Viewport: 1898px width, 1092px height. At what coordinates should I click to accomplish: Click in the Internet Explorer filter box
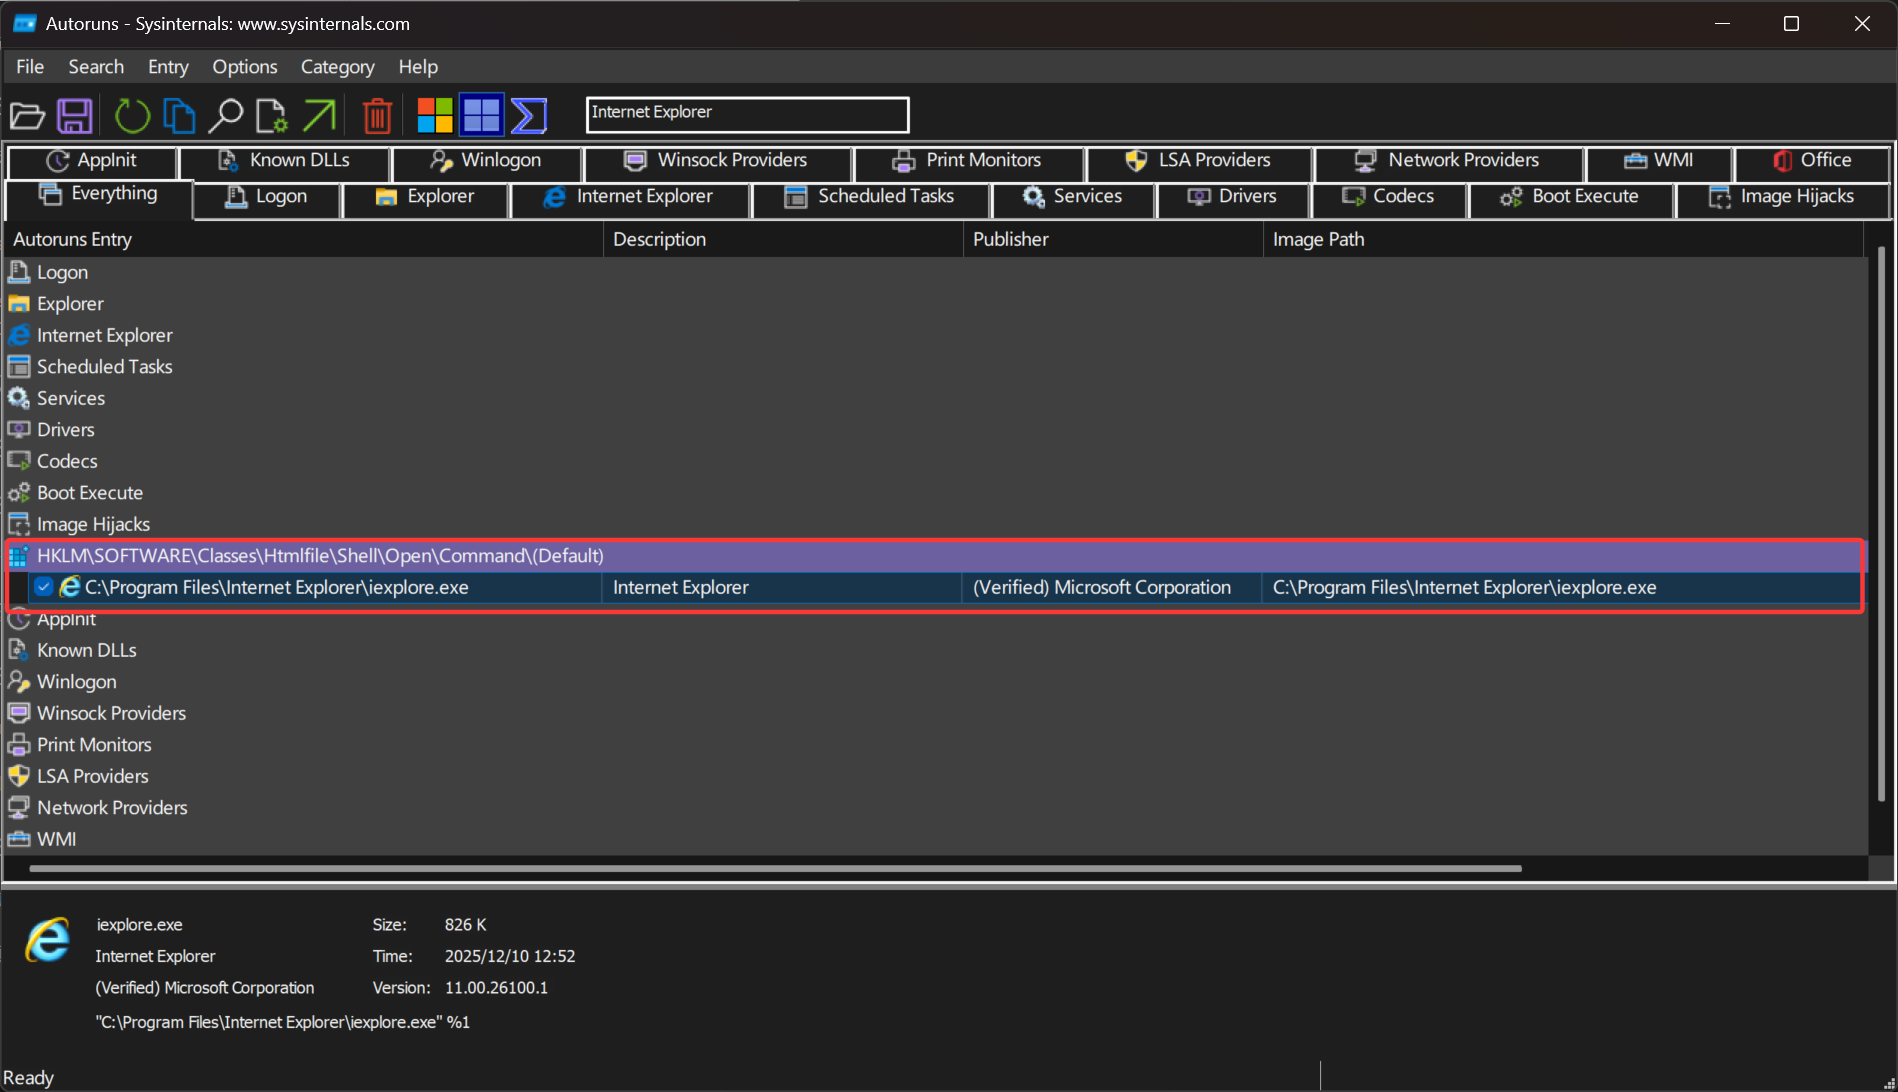tap(746, 113)
